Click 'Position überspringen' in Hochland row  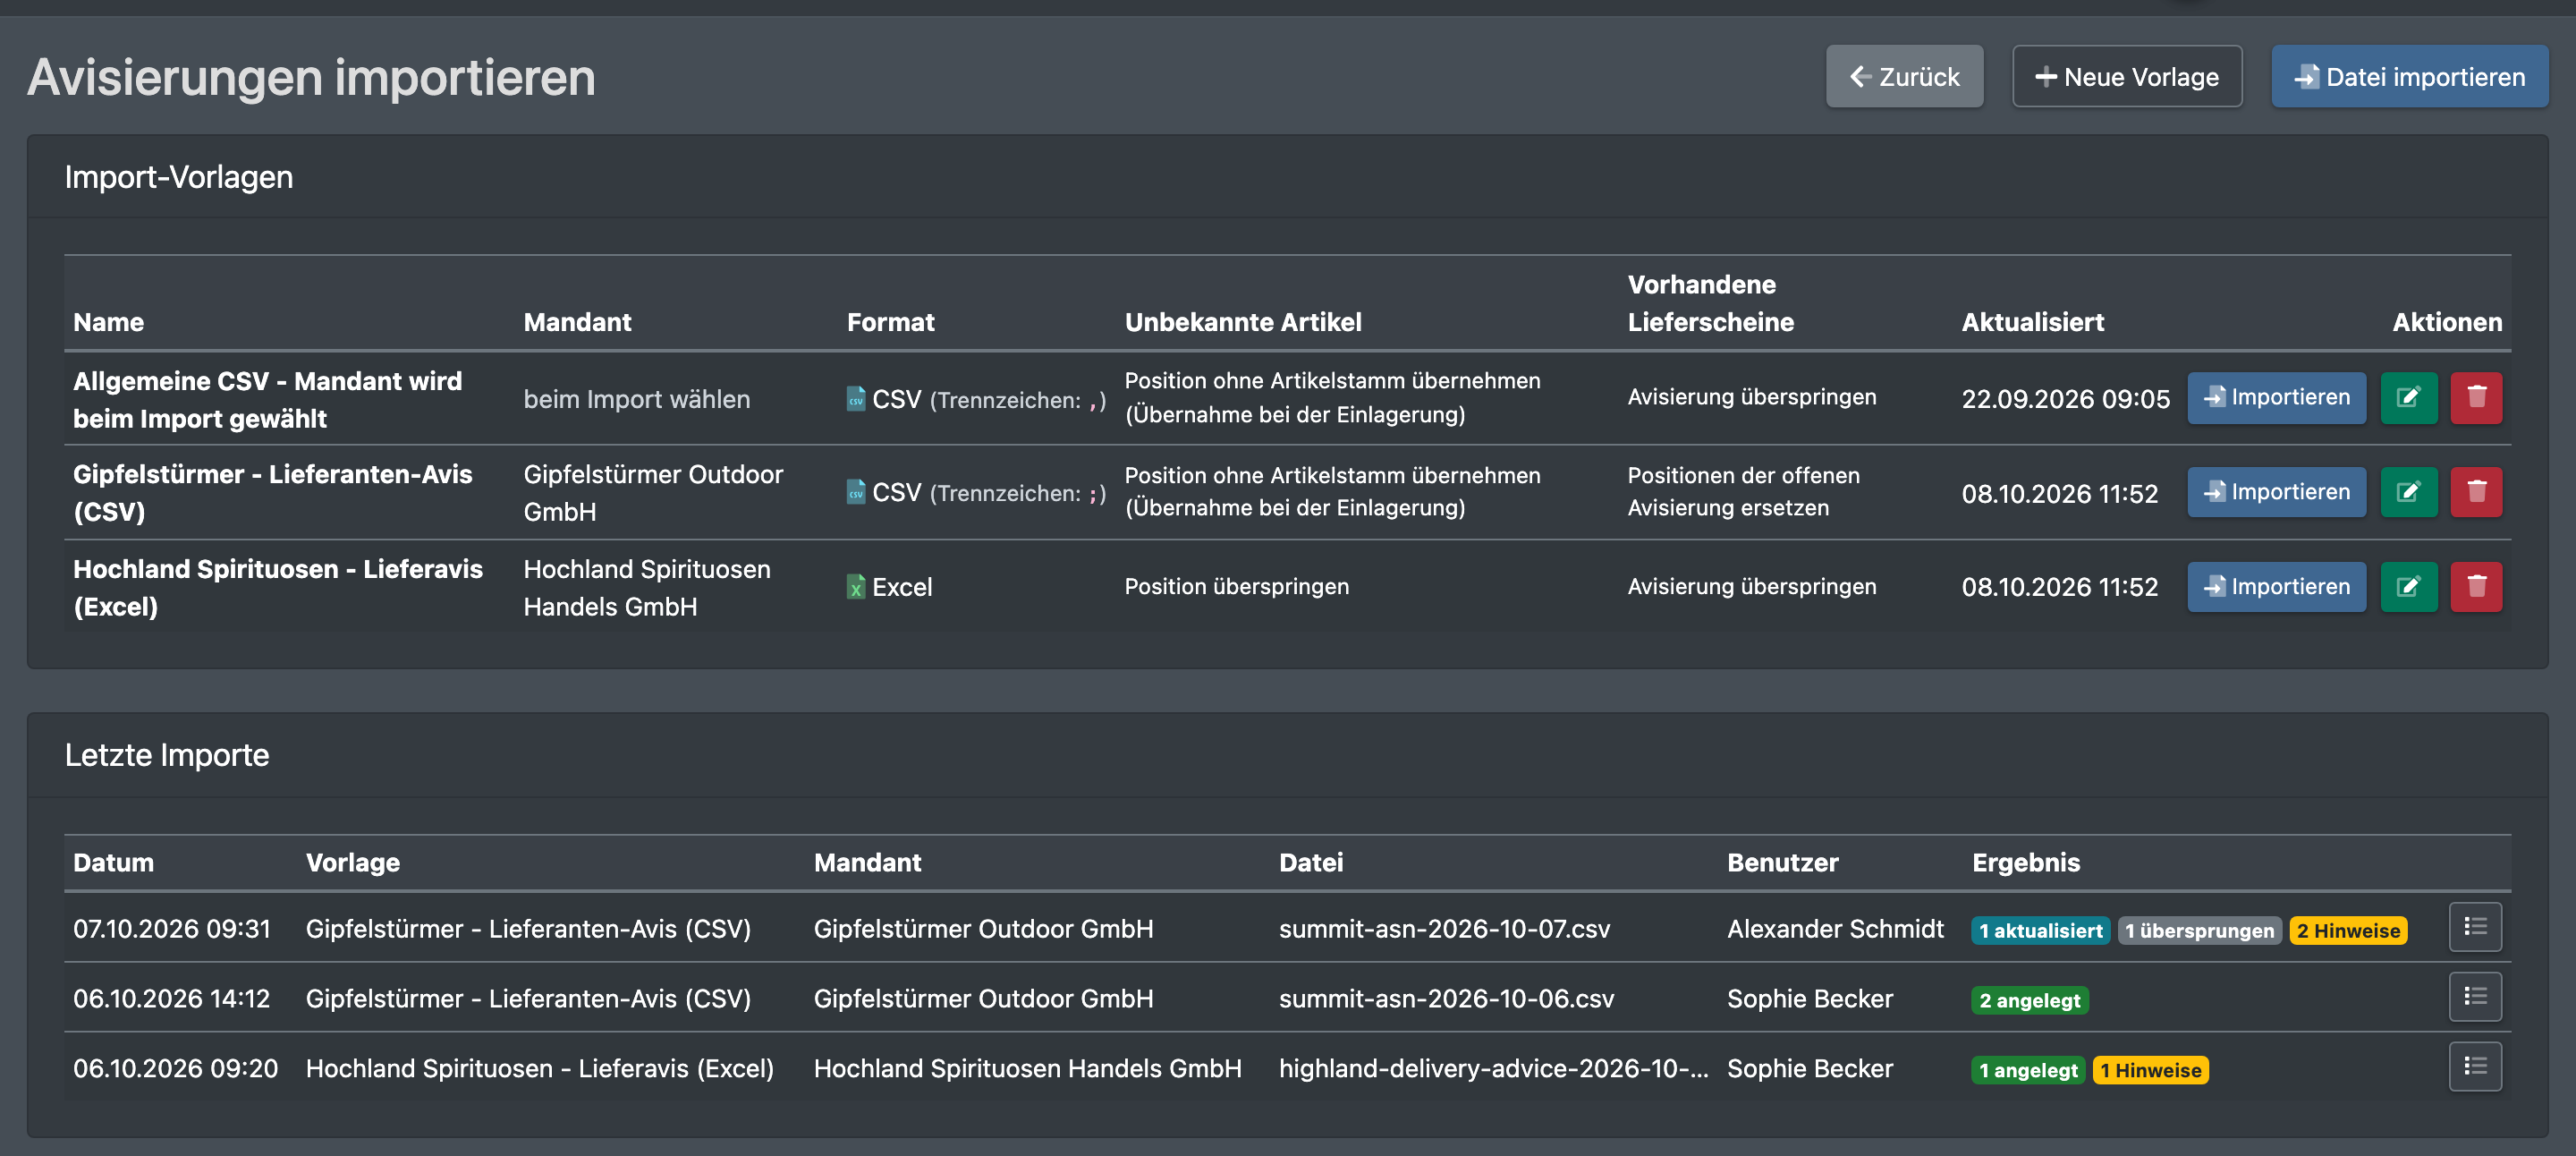1236,586
